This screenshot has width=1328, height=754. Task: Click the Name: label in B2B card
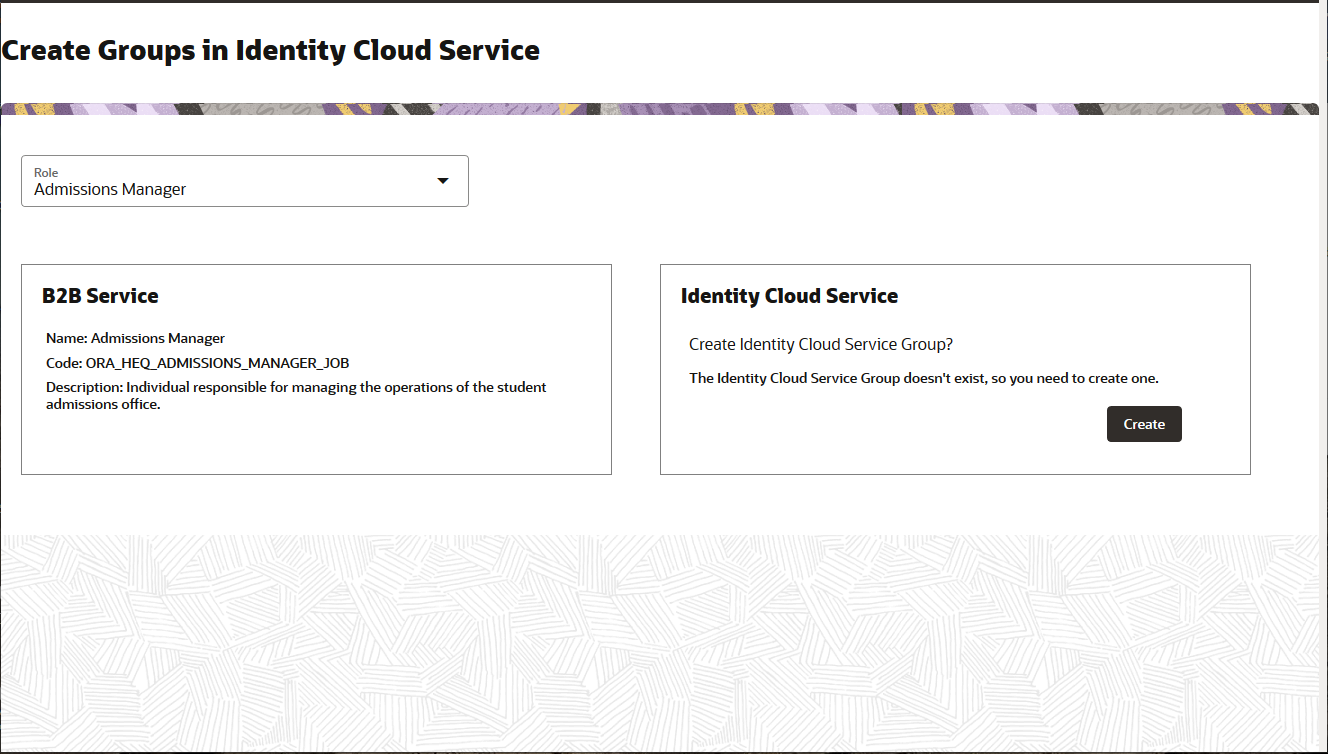tap(66, 338)
